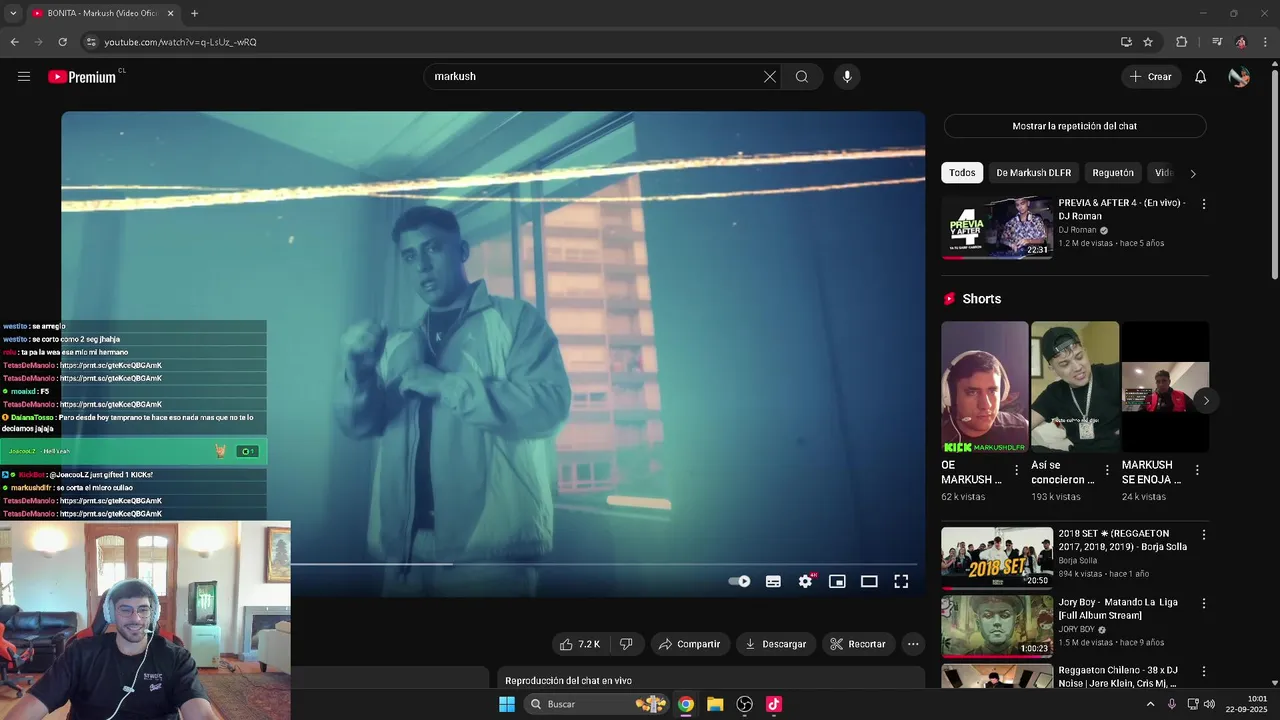The image size is (1280, 720).
Task: Run search with the magnifier button
Action: (801, 76)
